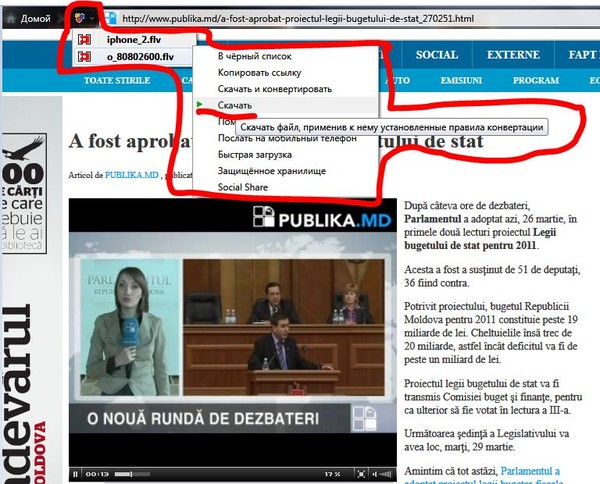This screenshot has height=484, width=600.
Task: Mute video with the speaker icon
Action: (375, 474)
